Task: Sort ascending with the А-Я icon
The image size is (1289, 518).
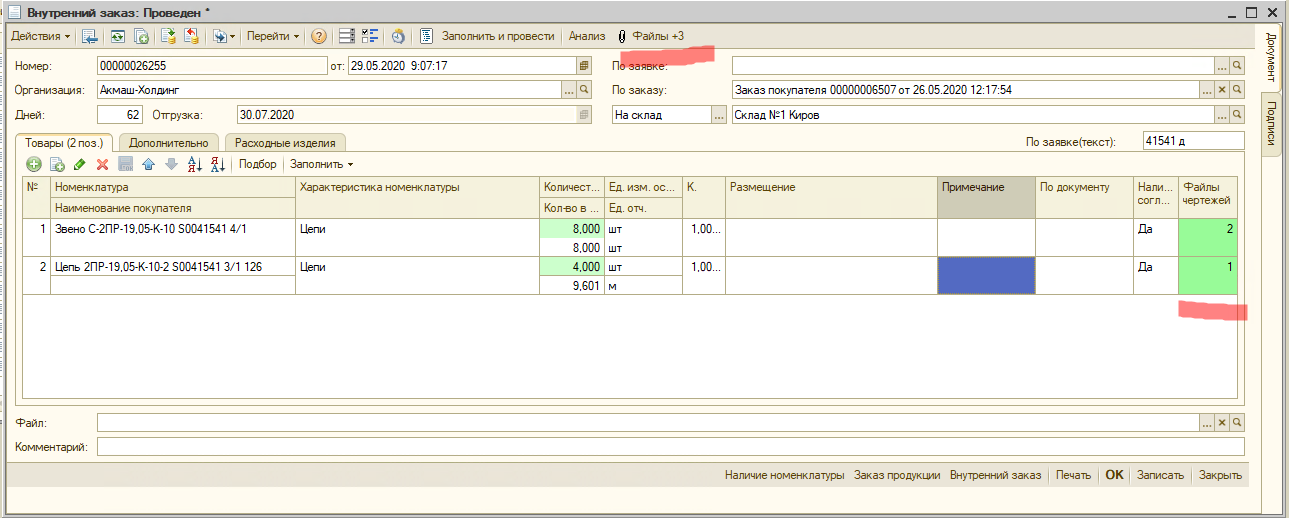Action: point(195,164)
